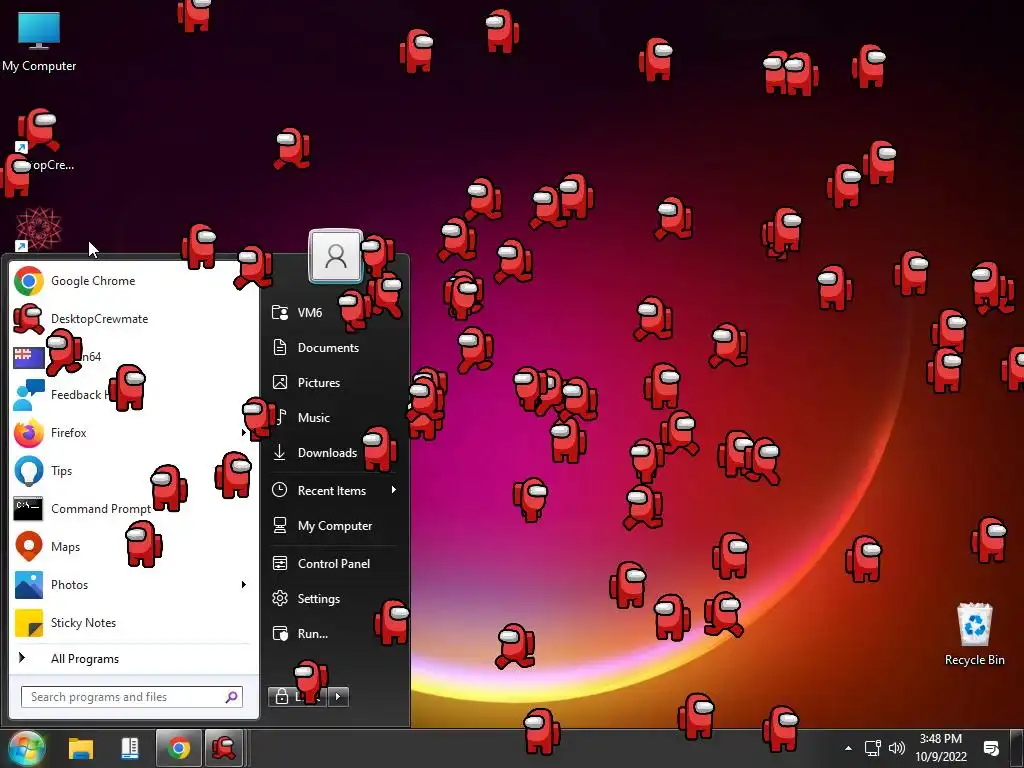Open Photos from the Start menu
This screenshot has width=1024, height=768.
pos(133,584)
